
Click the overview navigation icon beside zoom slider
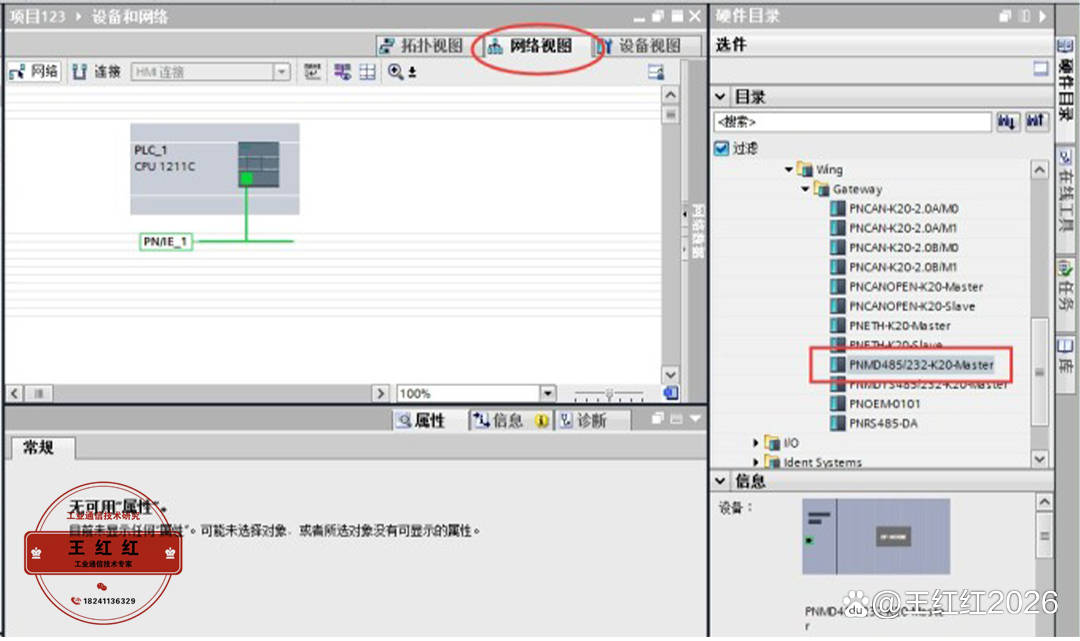pos(671,393)
